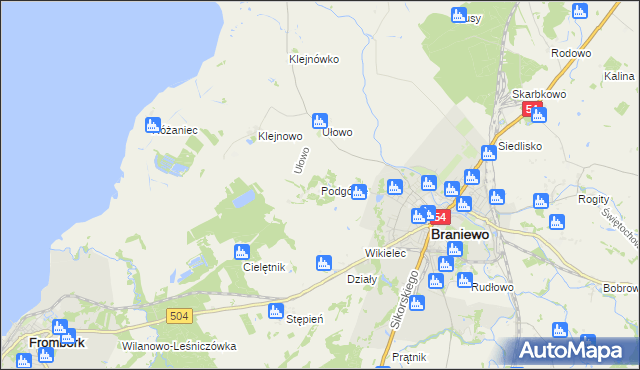Select the road 504 shield
Image resolution: width=640 pixels, height=370 pixels.
point(179,316)
